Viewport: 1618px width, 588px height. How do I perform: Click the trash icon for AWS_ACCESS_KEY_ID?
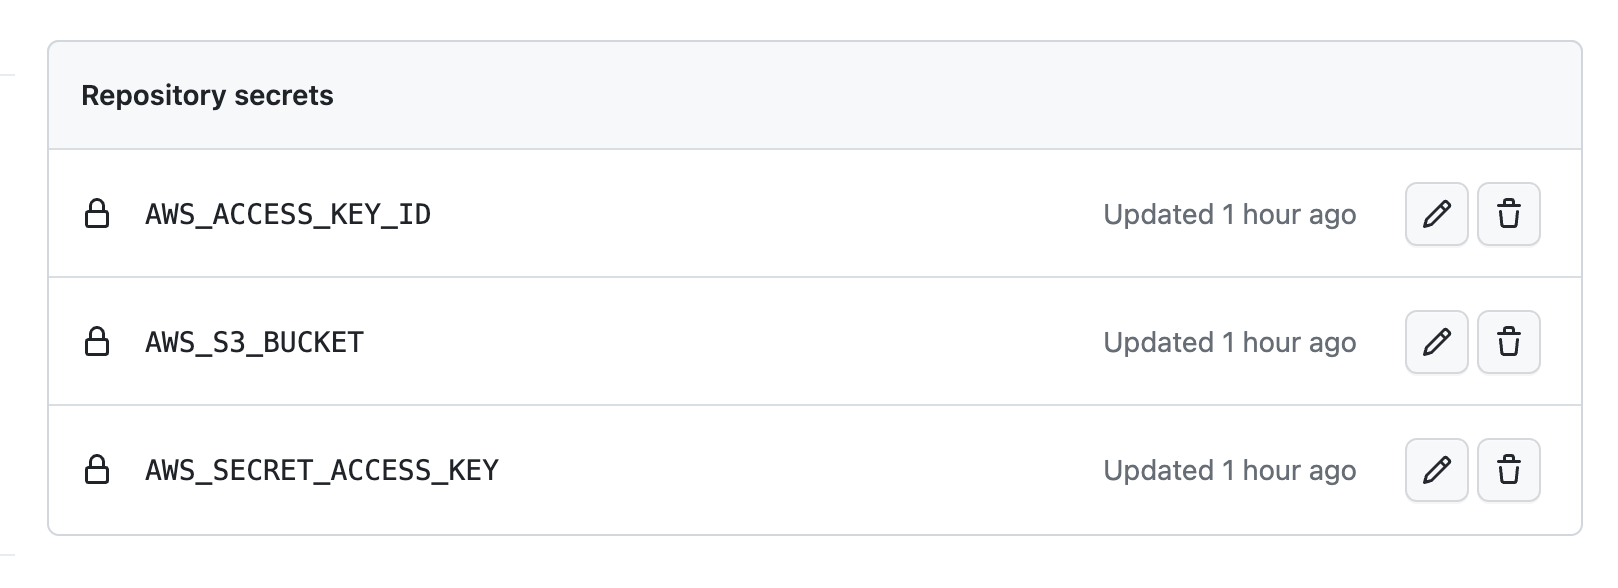(1508, 214)
